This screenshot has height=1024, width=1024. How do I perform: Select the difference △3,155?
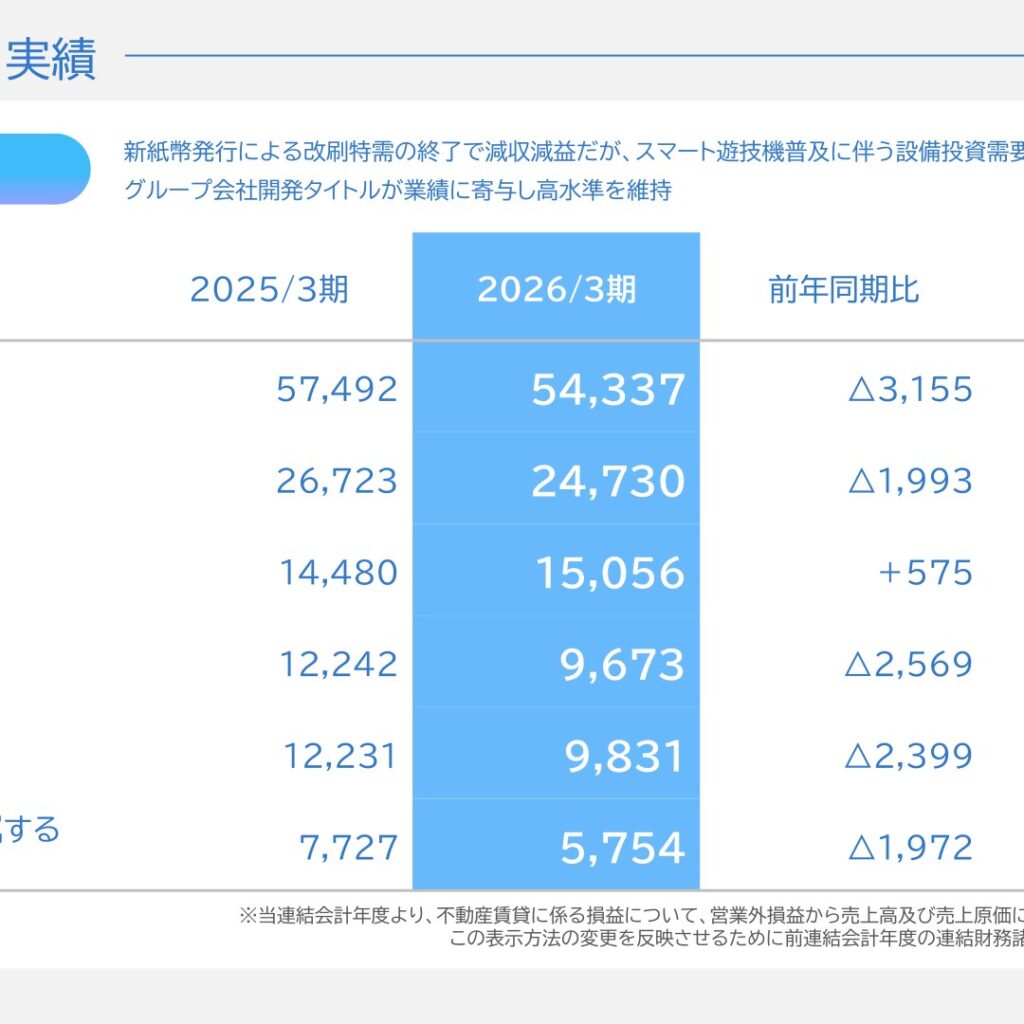click(910, 389)
